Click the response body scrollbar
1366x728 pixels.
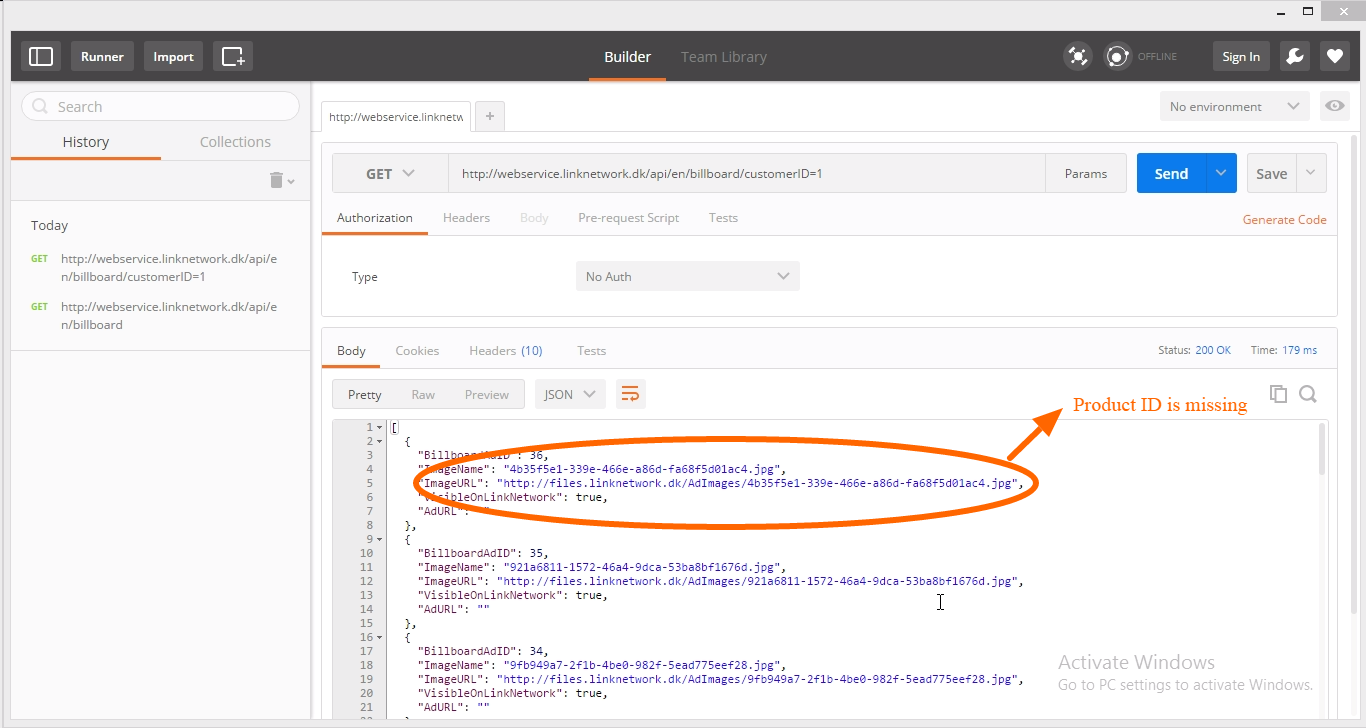coord(1322,450)
